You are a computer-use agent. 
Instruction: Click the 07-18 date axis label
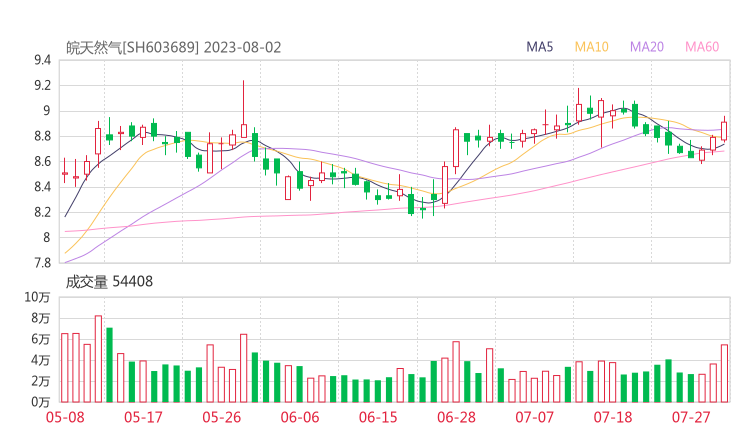pyautogui.click(x=613, y=417)
